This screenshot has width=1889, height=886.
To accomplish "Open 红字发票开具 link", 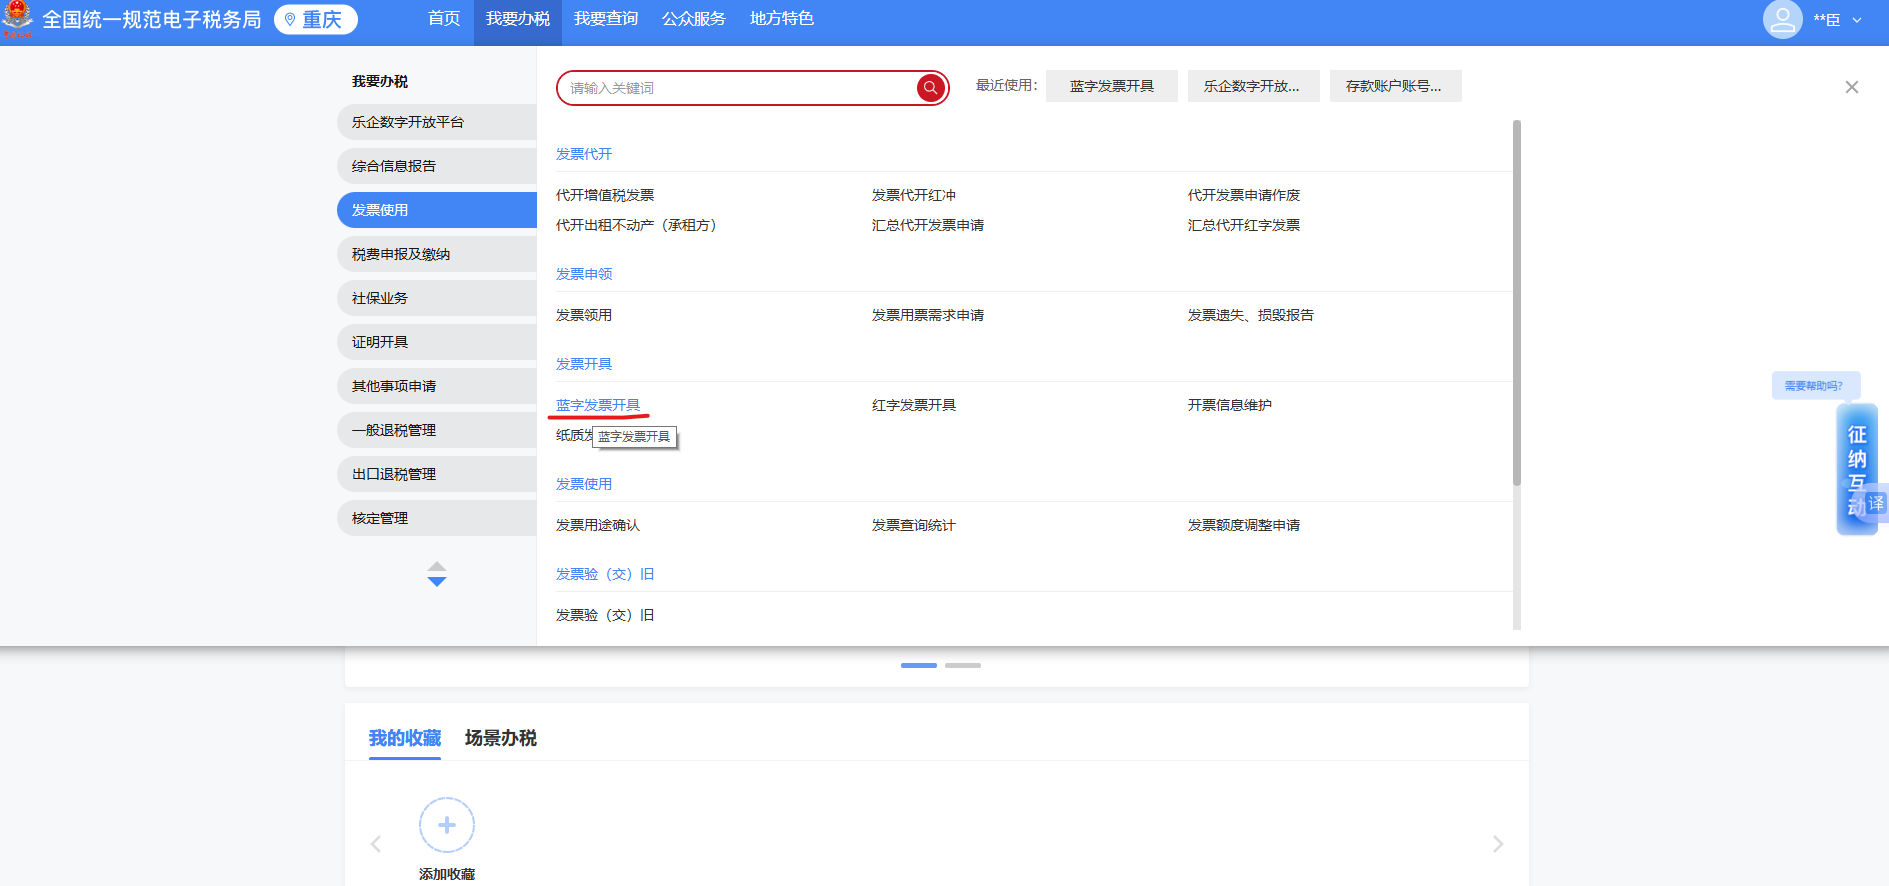I will pyautogui.click(x=914, y=405).
